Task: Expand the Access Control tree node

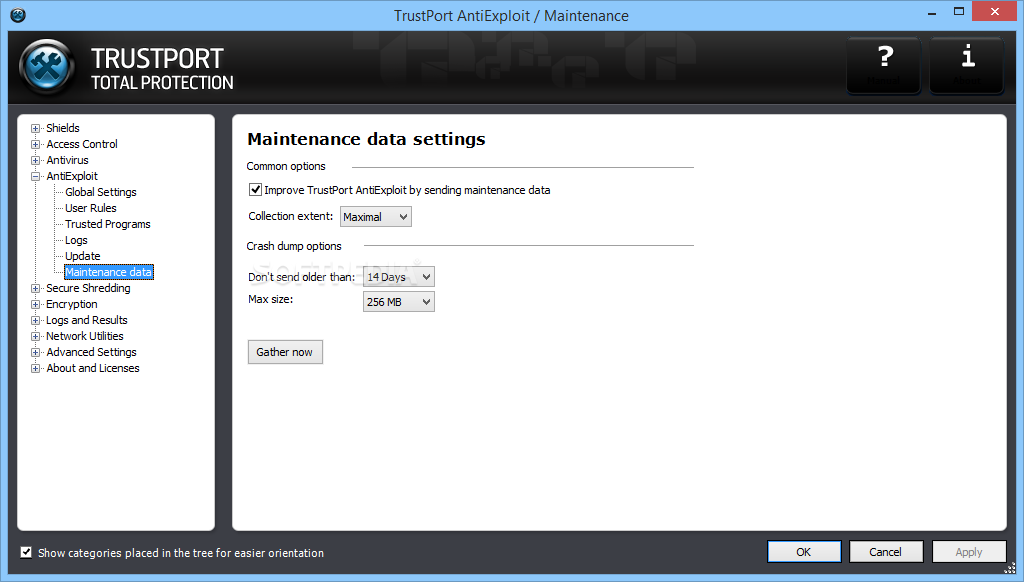Action: [x=35, y=144]
